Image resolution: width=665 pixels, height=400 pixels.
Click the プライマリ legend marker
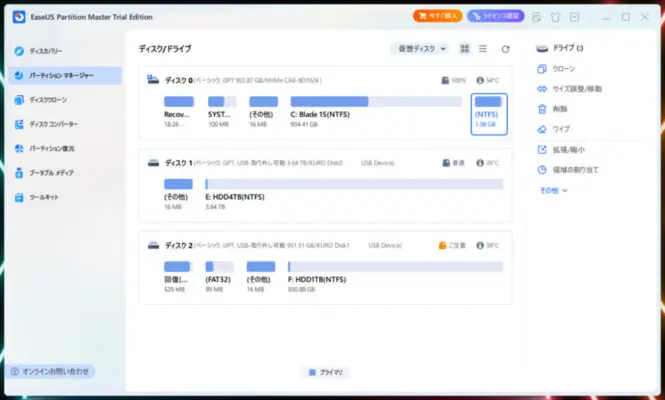pos(312,372)
